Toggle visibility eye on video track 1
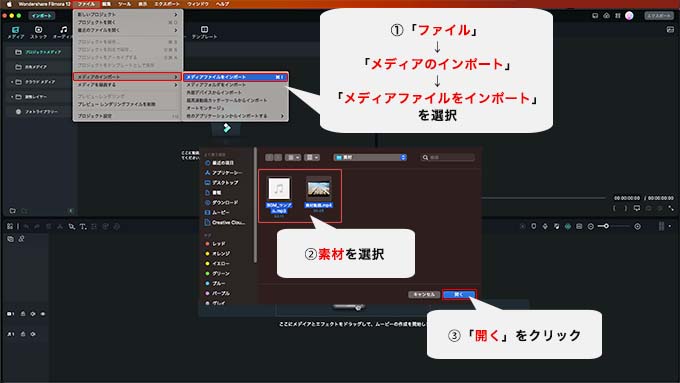 43,314
